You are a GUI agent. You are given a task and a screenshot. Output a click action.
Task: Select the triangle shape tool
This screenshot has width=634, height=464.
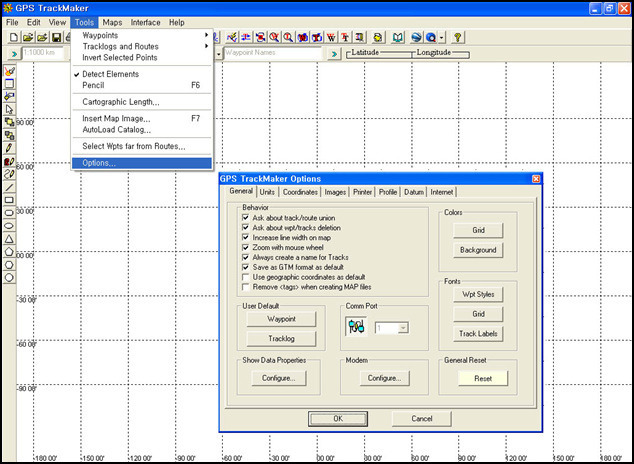[9, 239]
